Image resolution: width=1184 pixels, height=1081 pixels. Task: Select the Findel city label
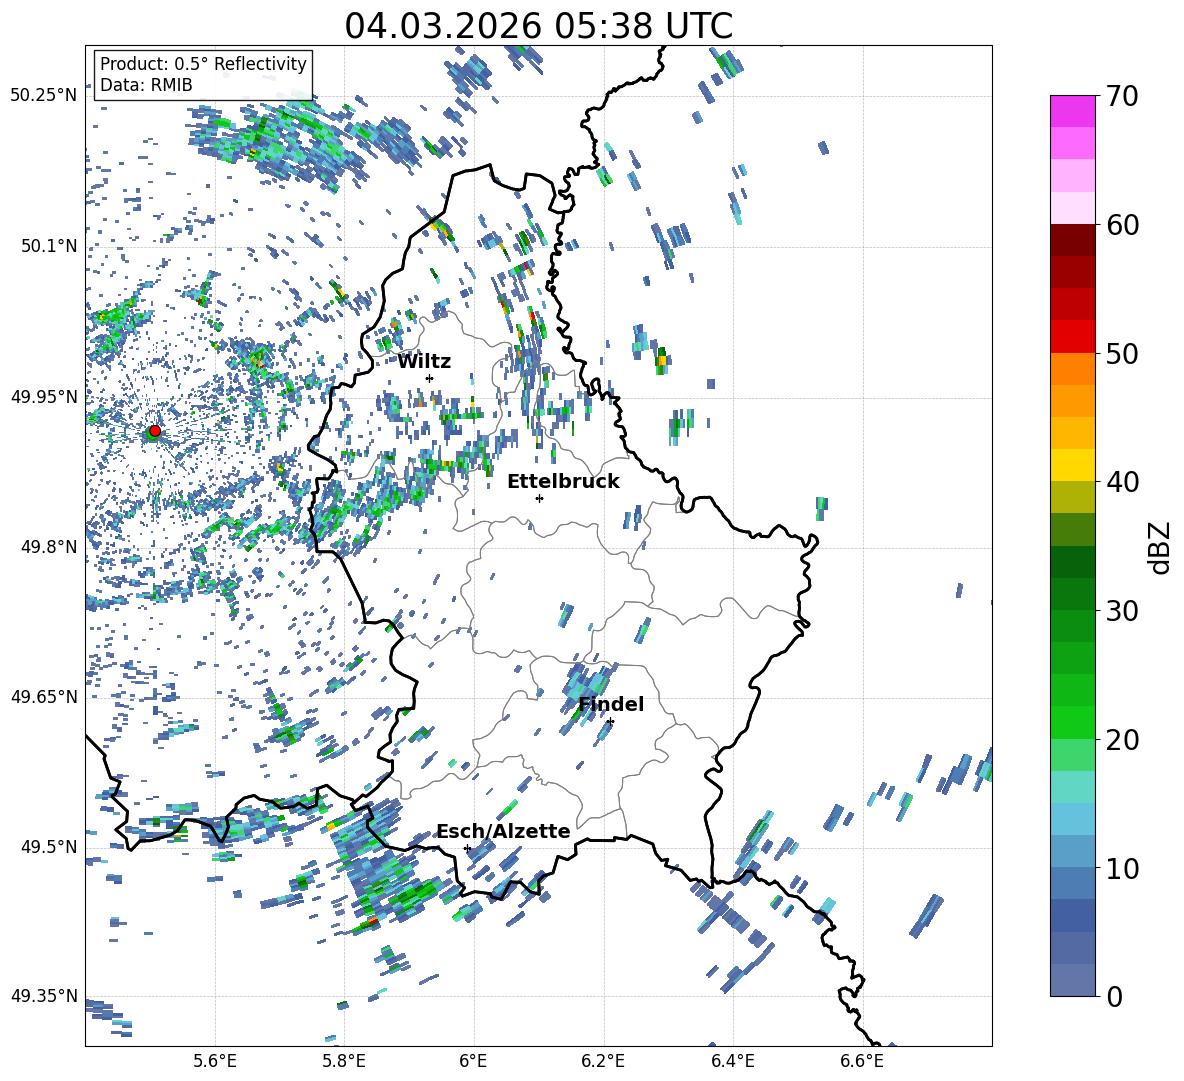click(611, 704)
